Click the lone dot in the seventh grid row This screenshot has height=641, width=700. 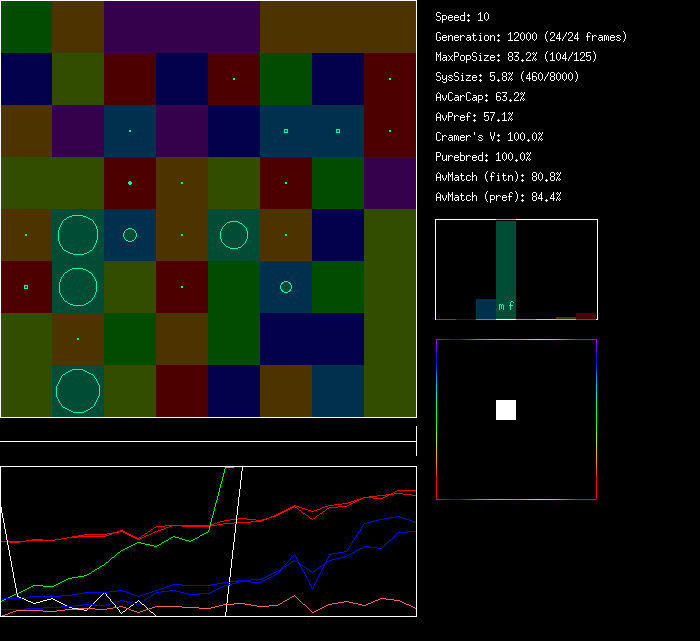click(x=78, y=339)
